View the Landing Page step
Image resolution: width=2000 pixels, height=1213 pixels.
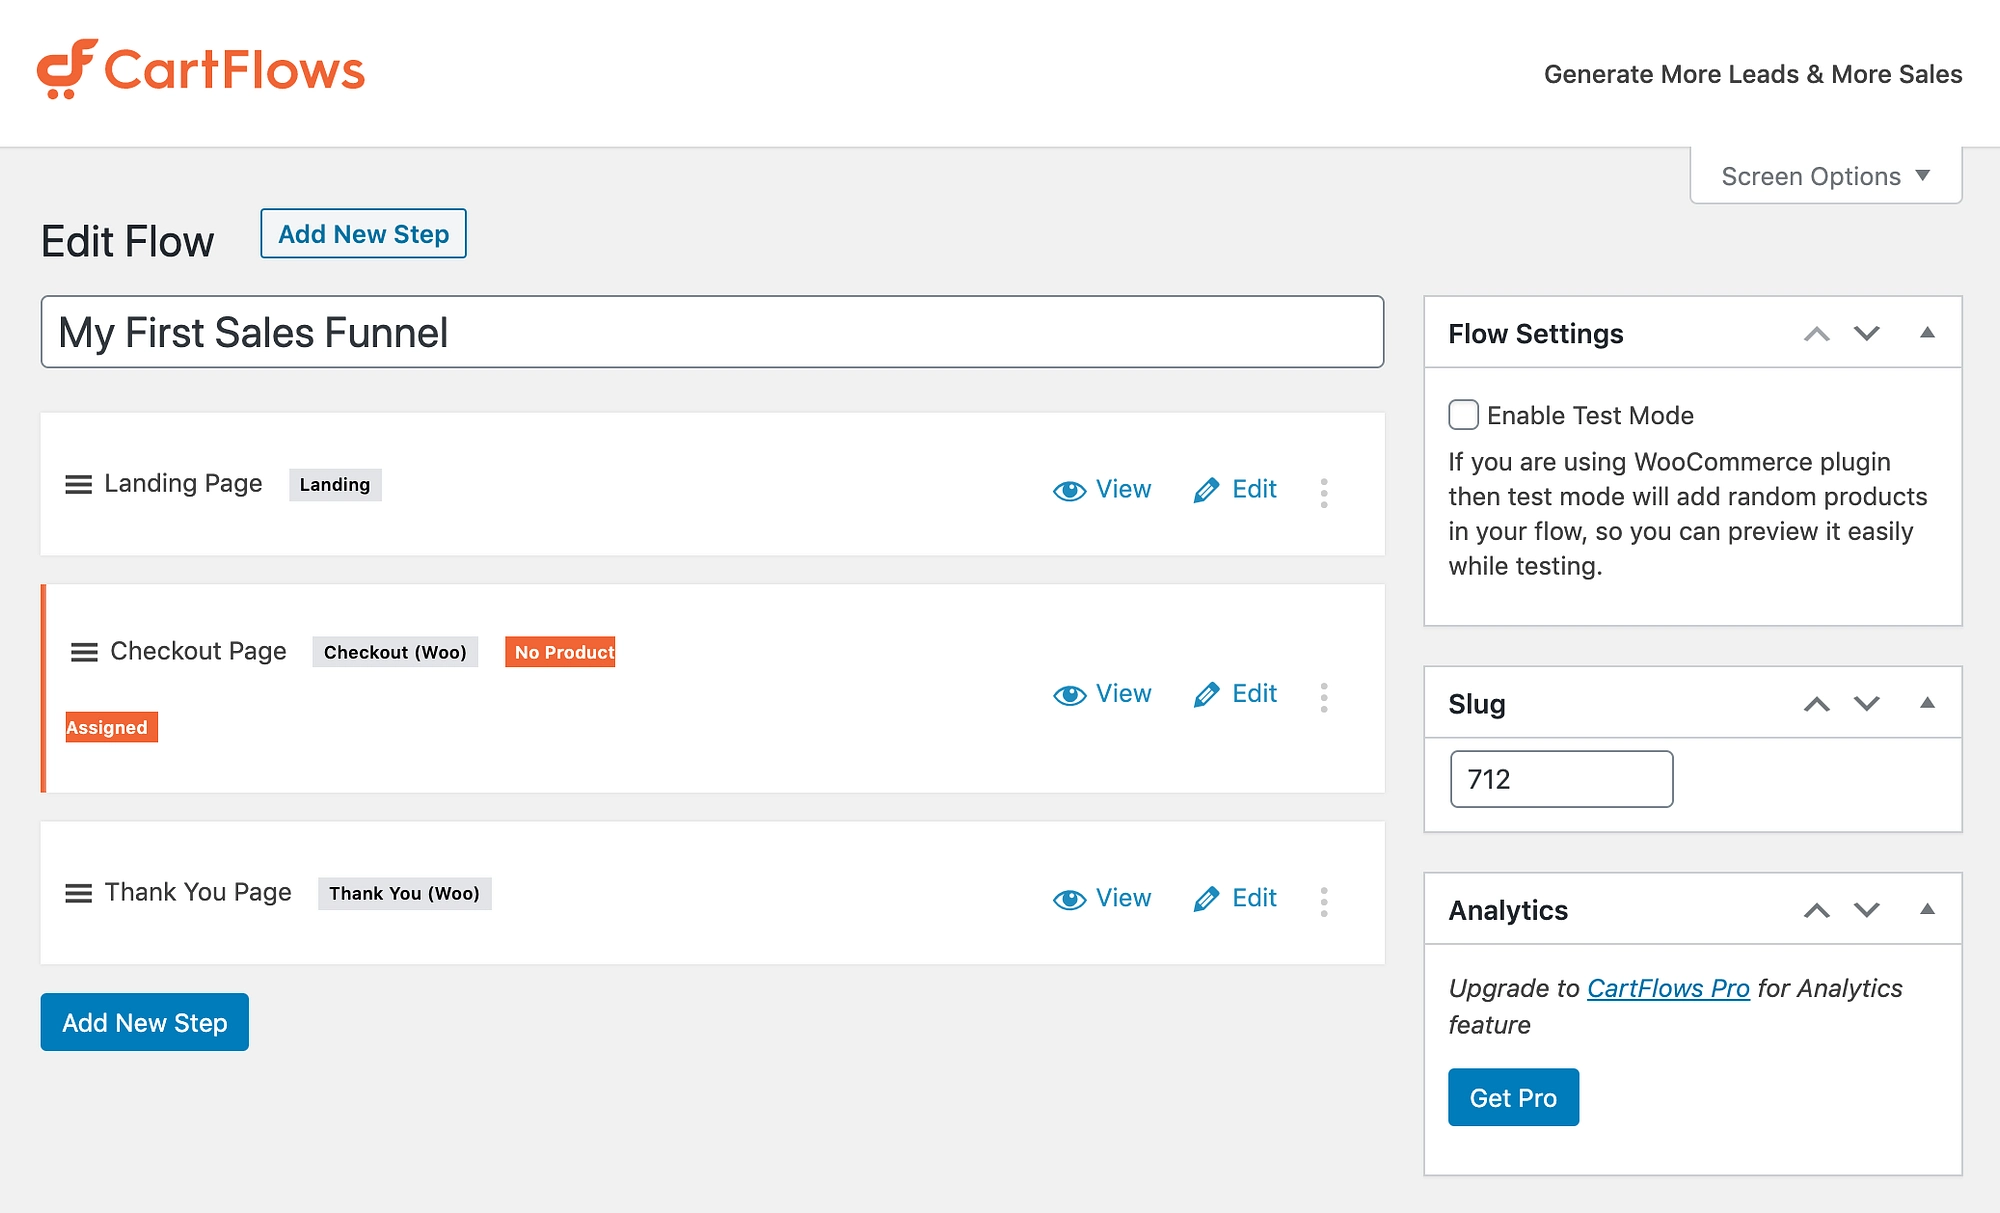click(1102, 490)
